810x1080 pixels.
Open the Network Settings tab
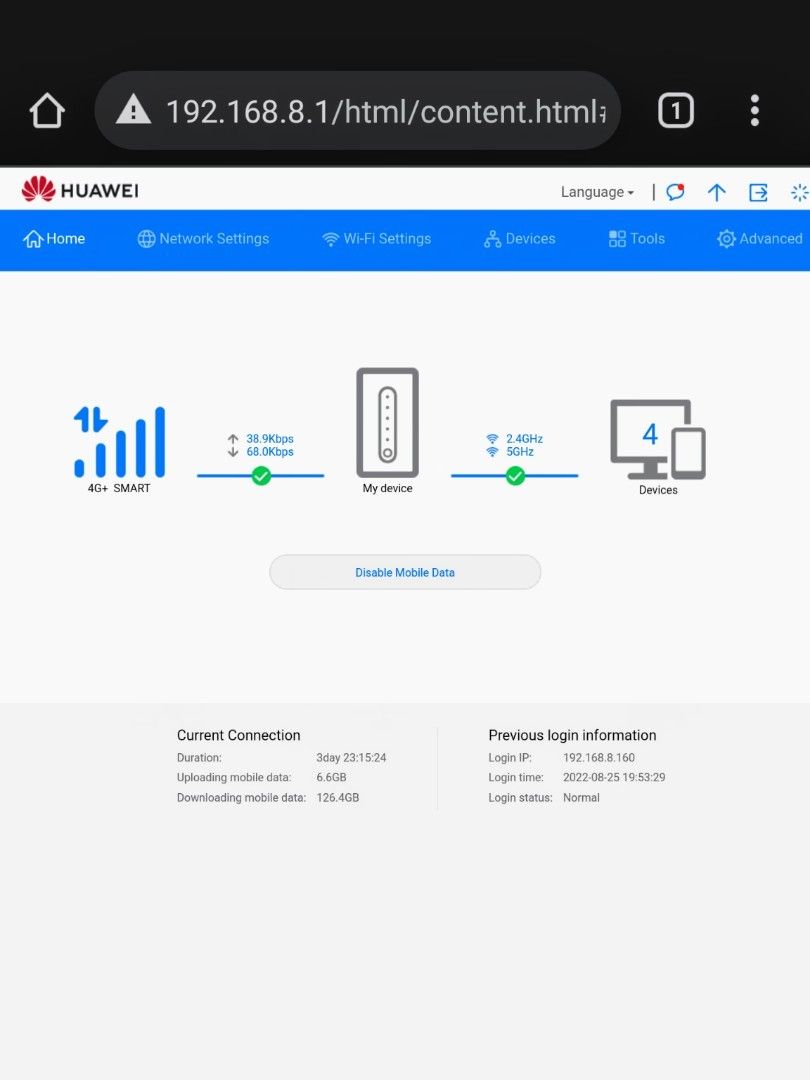coord(203,239)
